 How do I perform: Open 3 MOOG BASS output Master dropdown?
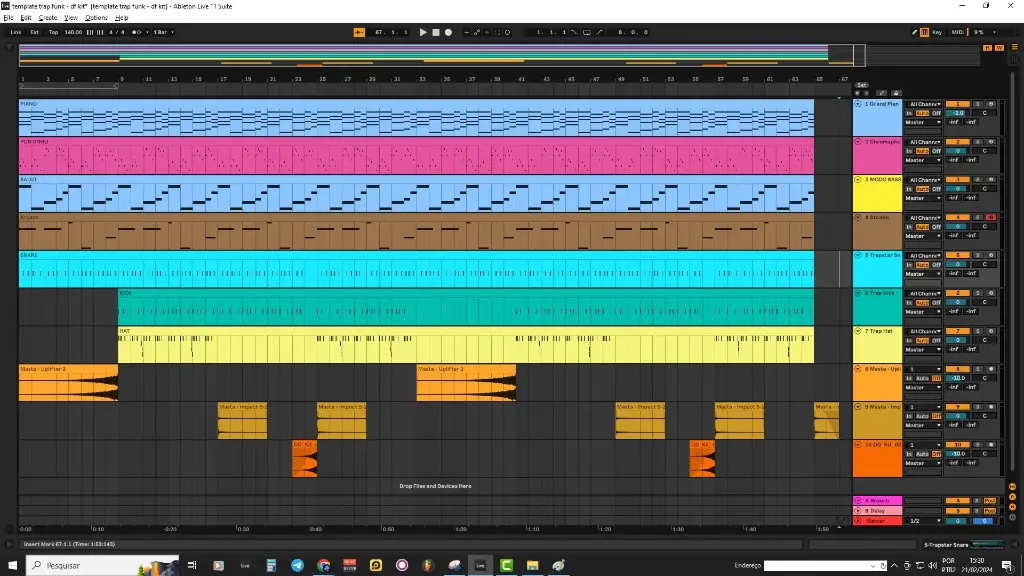(x=923, y=198)
